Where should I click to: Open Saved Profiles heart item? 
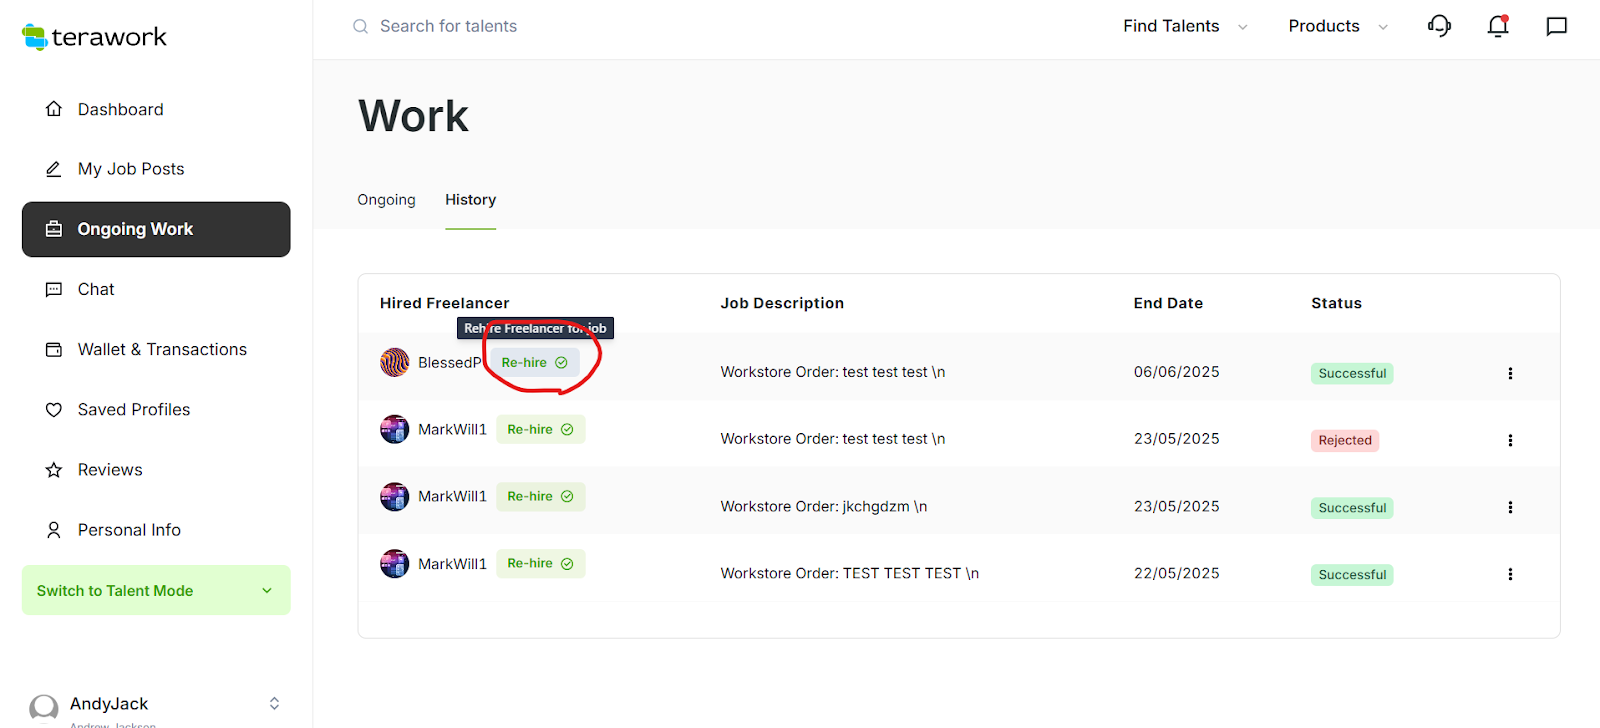pyautogui.click(x=133, y=409)
